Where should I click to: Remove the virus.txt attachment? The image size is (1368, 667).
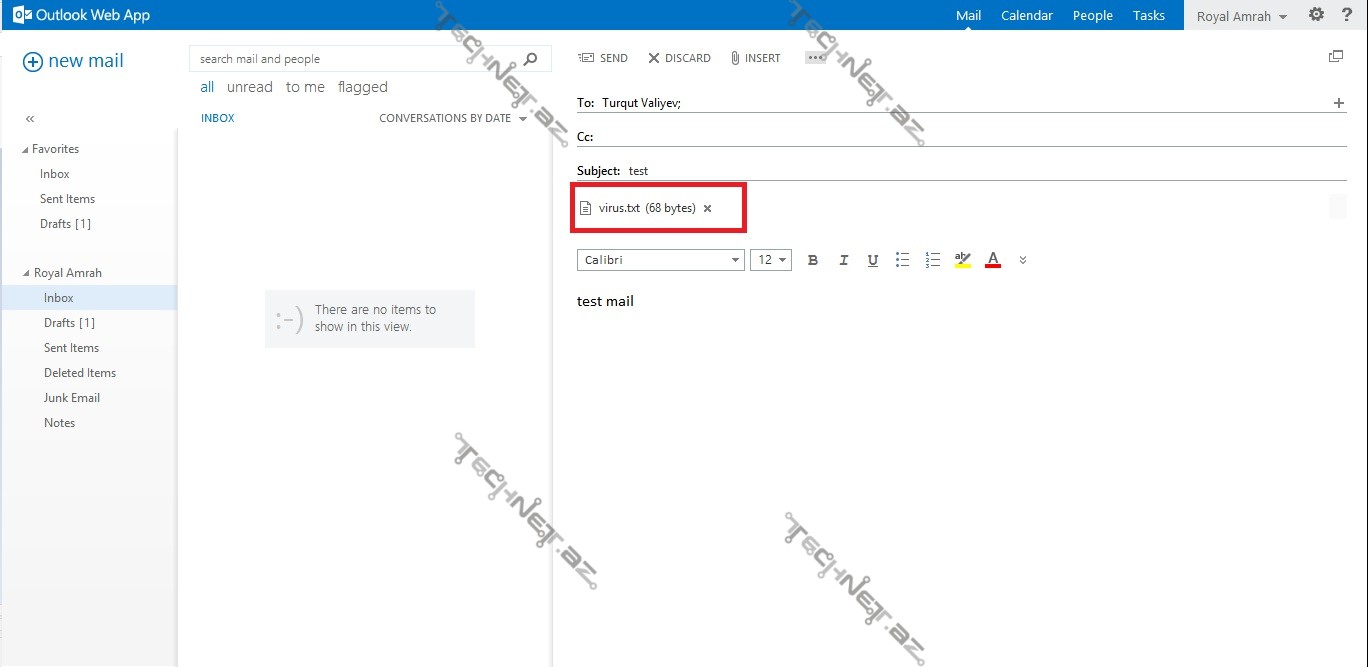[x=707, y=209]
